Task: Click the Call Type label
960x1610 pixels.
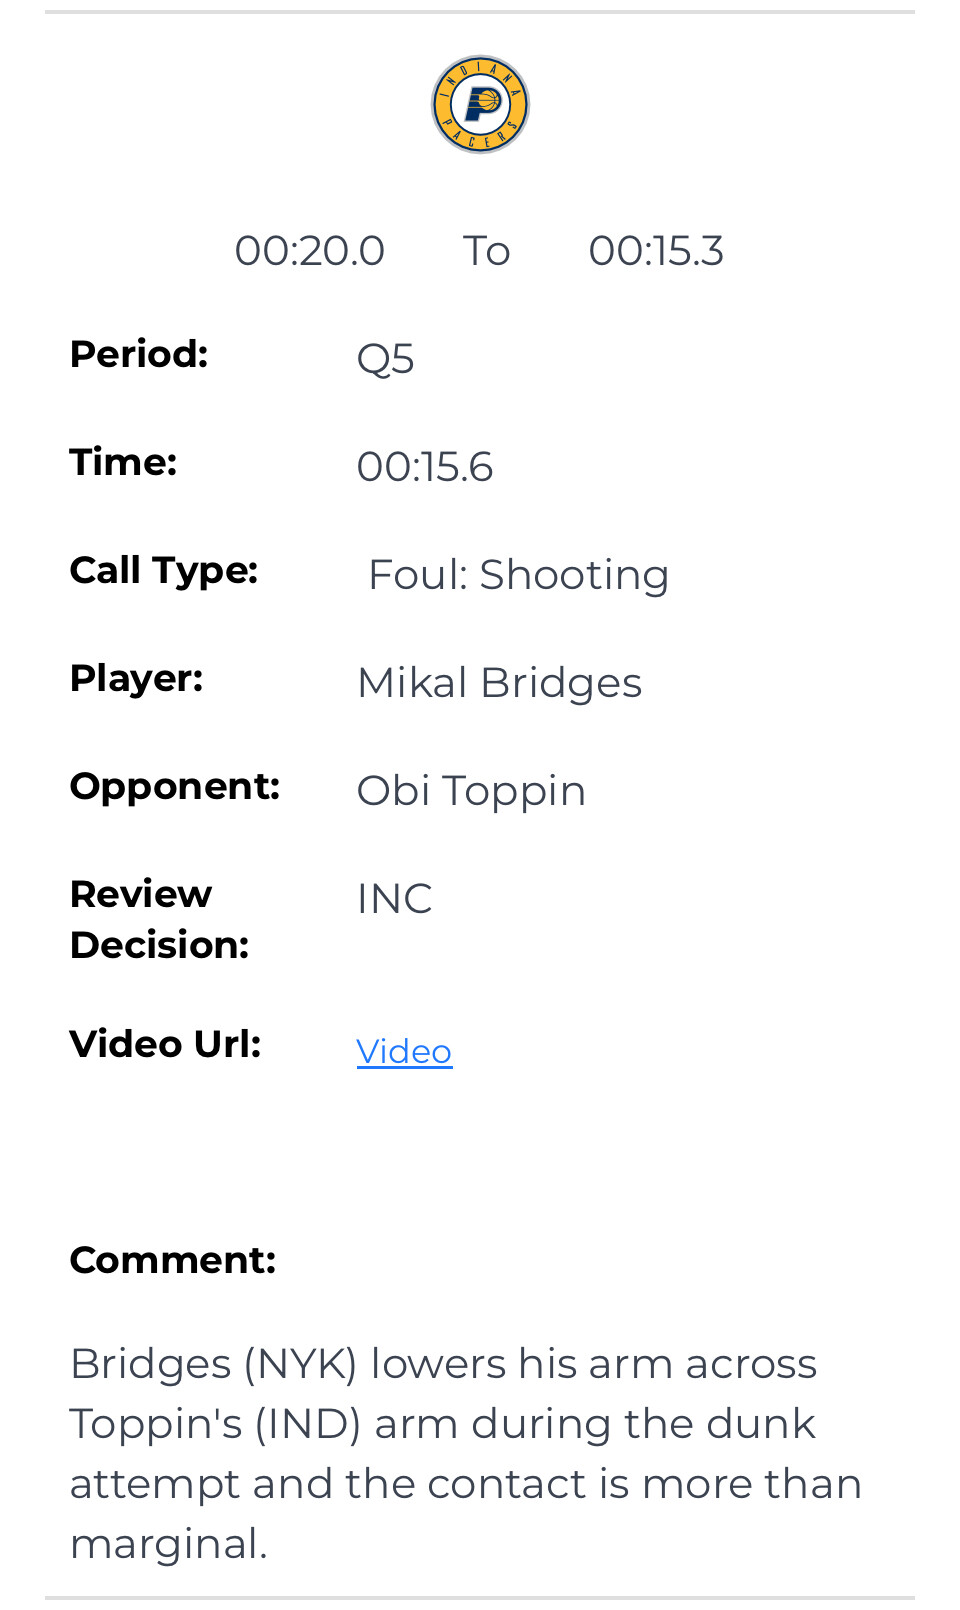Action: 164,570
